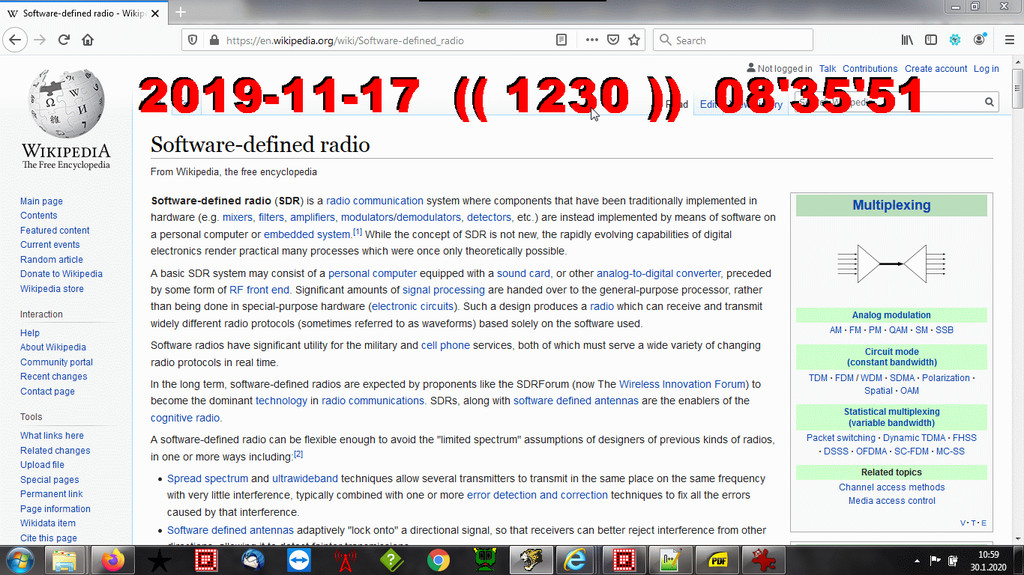Show hidden system tray icons

coord(916,560)
